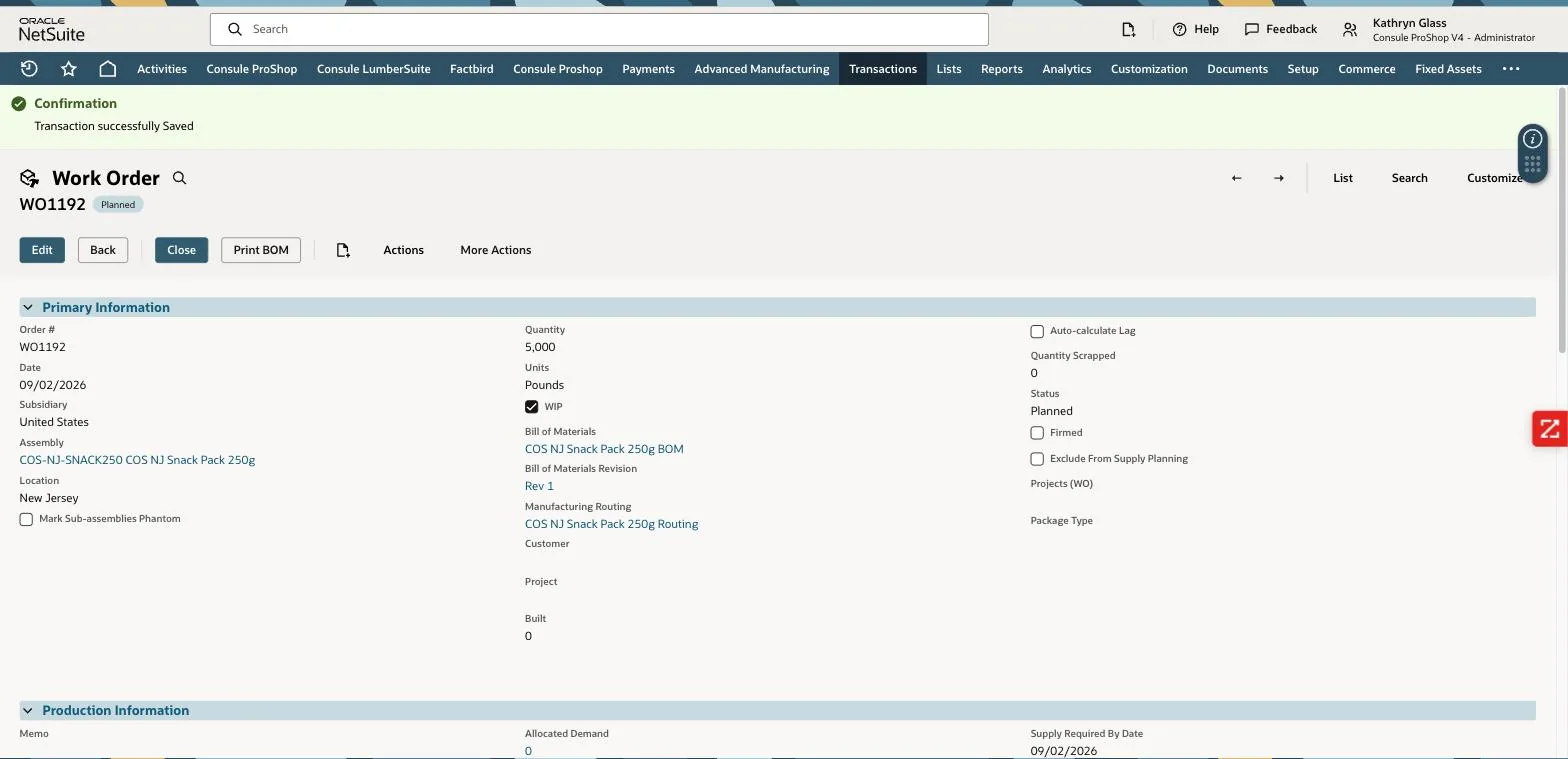Open the Payments menu
The image size is (1568, 759).
tap(648, 69)
